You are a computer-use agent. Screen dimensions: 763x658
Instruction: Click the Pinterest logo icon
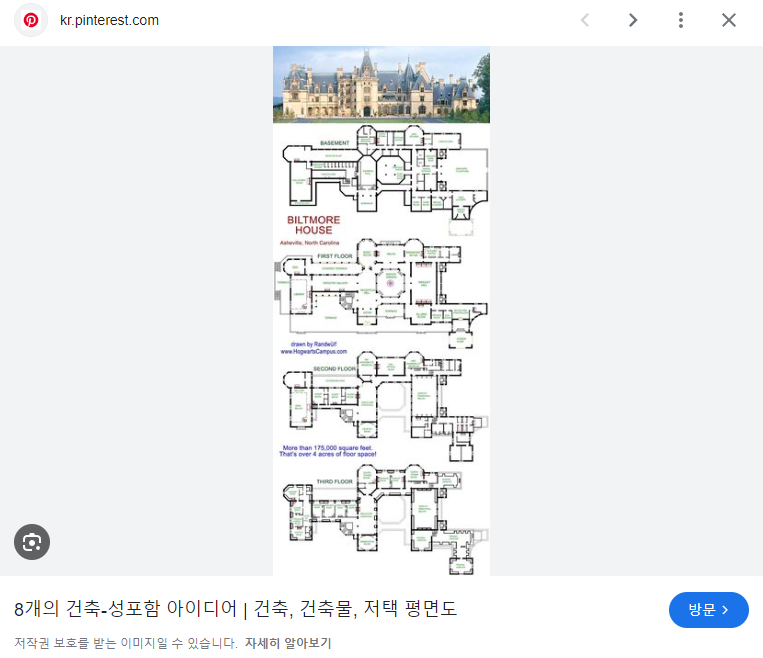[31, 20]
